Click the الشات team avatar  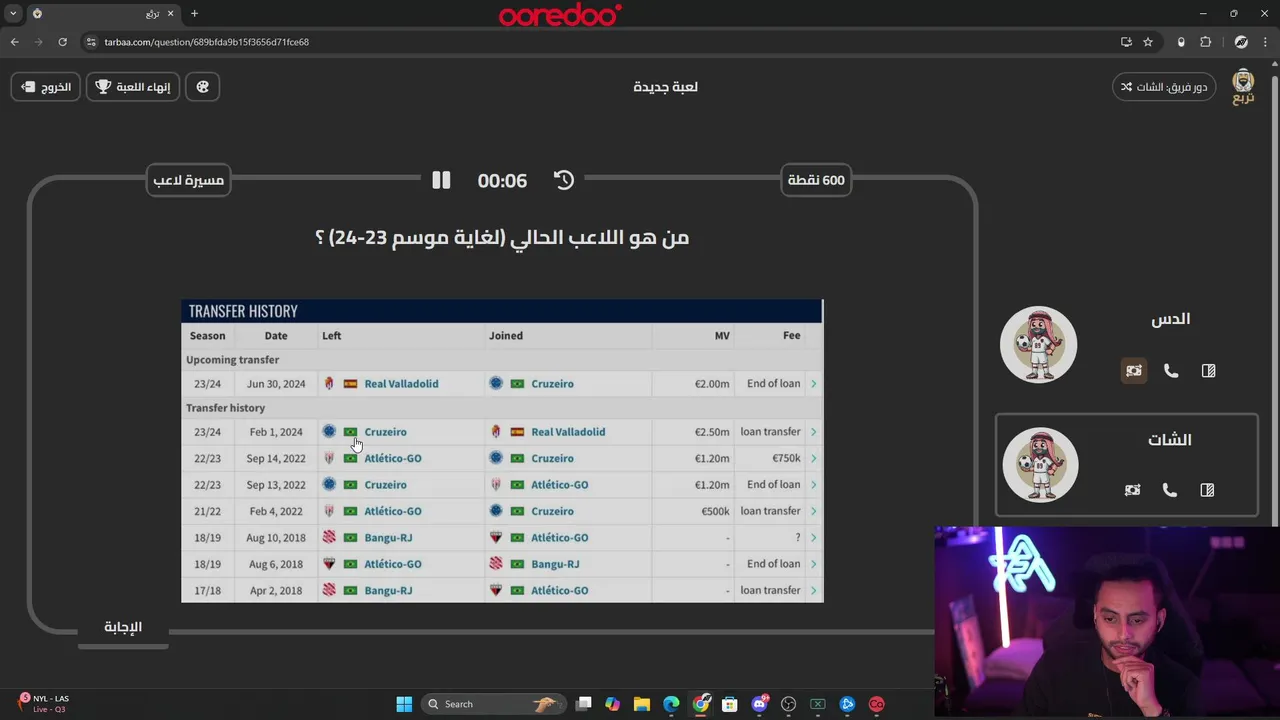coord(1040,465)
